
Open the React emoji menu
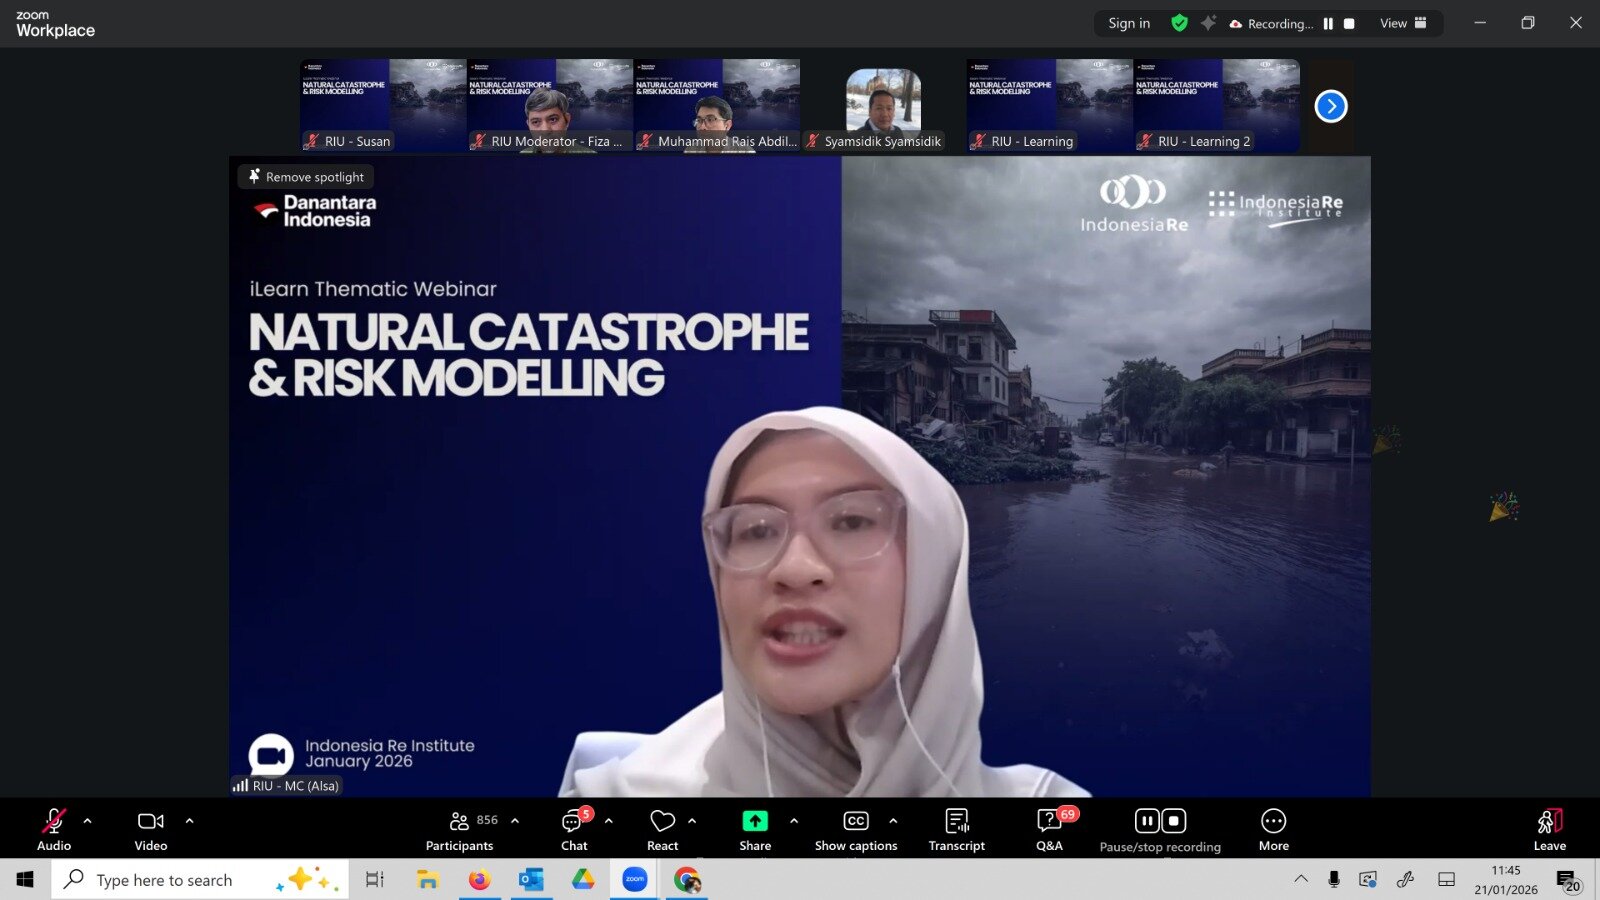pyautogui.click(x=662, y=829)
